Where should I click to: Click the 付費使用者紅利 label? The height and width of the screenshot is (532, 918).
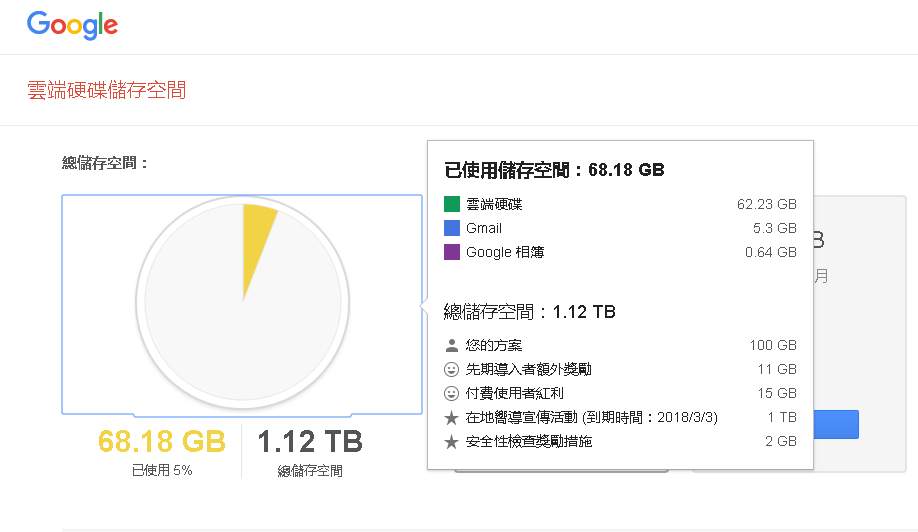pyautogui.click(x=515, y=393)
